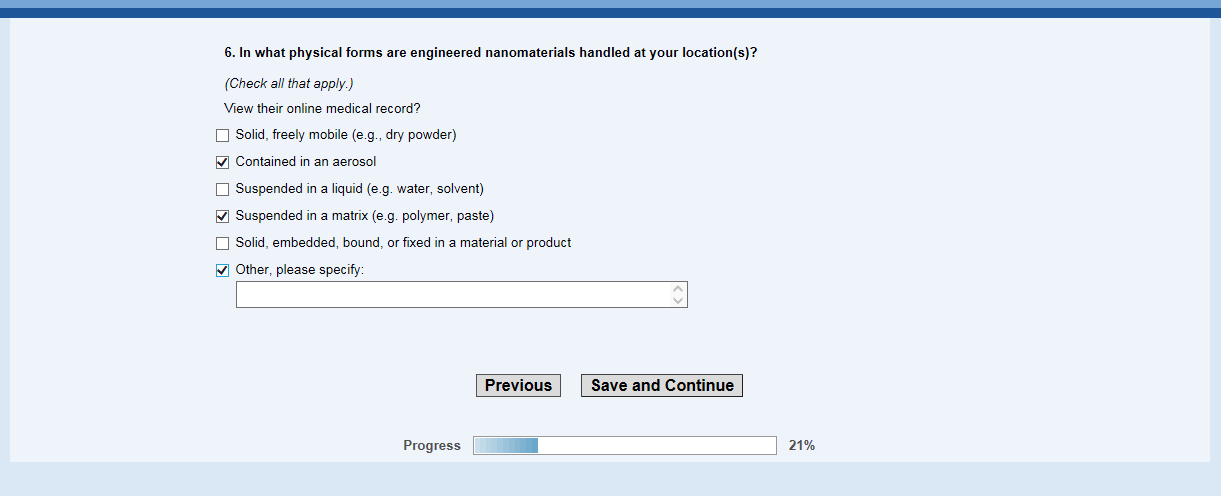Click the 'Solid, embedded, bound, or fixed' label
1221x496 pixels.
tap(403, 243)
